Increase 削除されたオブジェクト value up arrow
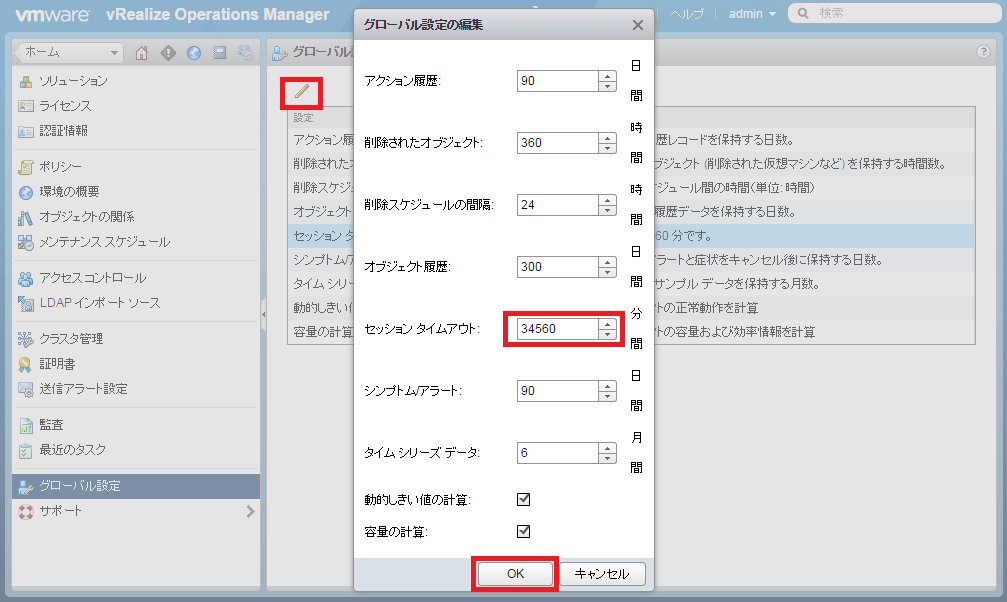Viewport: 1007px width, 602px height. tap(607, 137)
